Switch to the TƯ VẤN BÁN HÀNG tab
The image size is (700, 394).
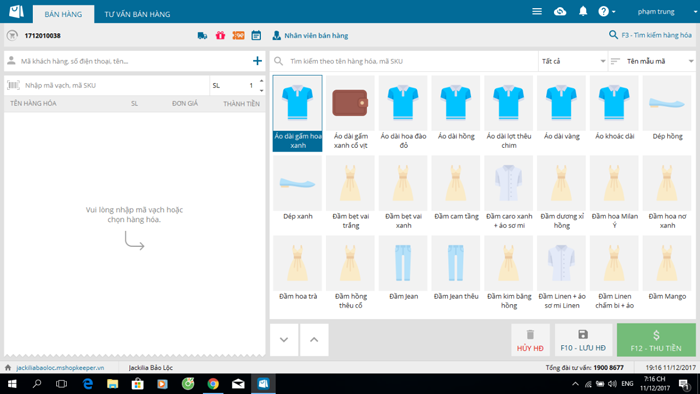pos(137,14)
